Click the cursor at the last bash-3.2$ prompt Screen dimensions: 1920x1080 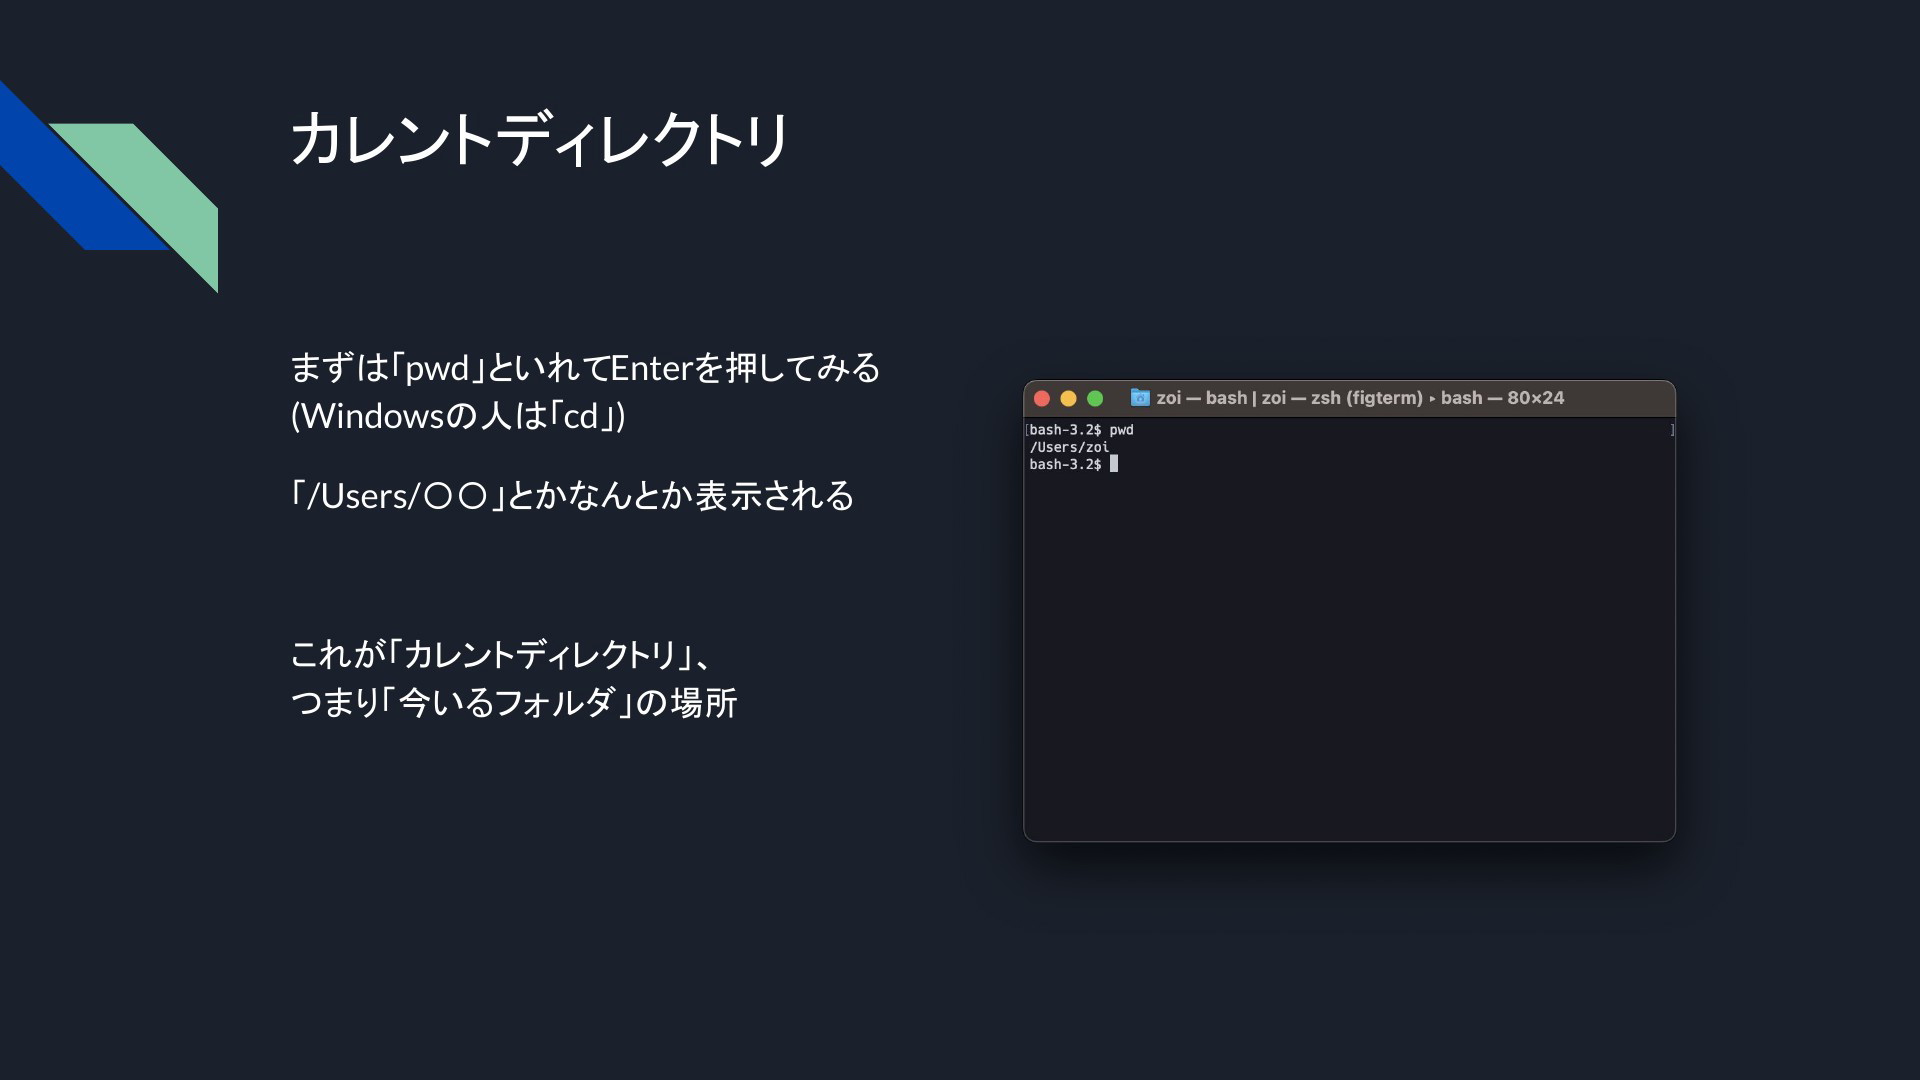click(x=1114, y=464)
